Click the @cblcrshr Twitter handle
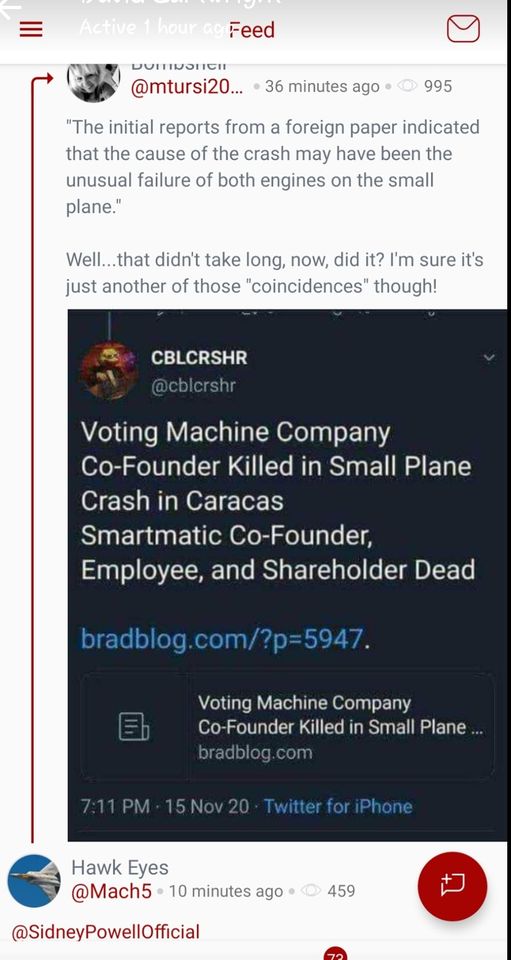Image resolution: width=511 pixels, height=960 pixels. 193,385
